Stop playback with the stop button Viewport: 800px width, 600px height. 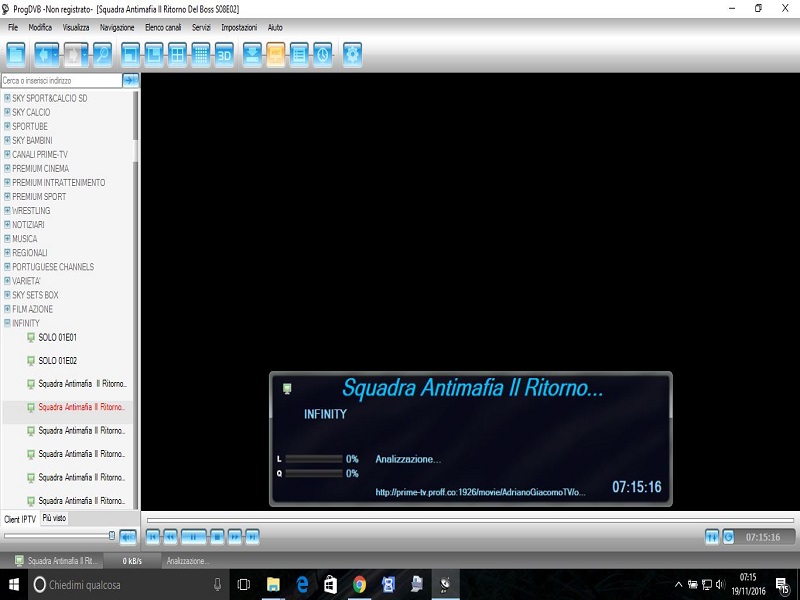218,537
